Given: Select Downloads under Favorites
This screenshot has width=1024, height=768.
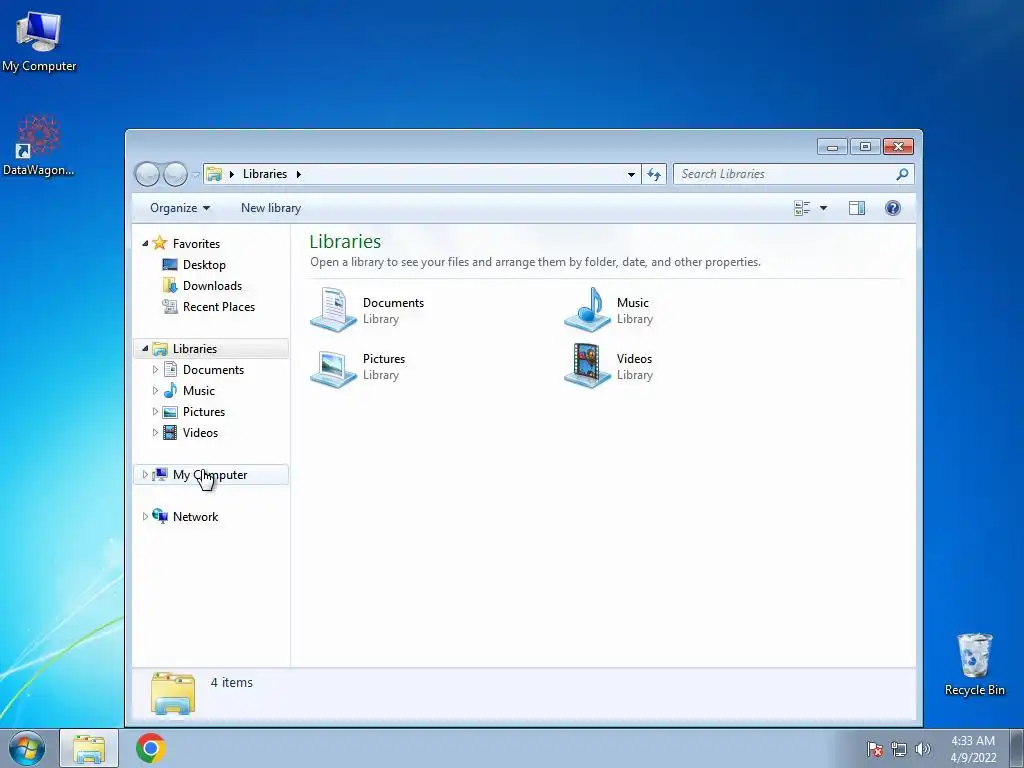Looking at the screenshot, I should (x=212, y=286).
